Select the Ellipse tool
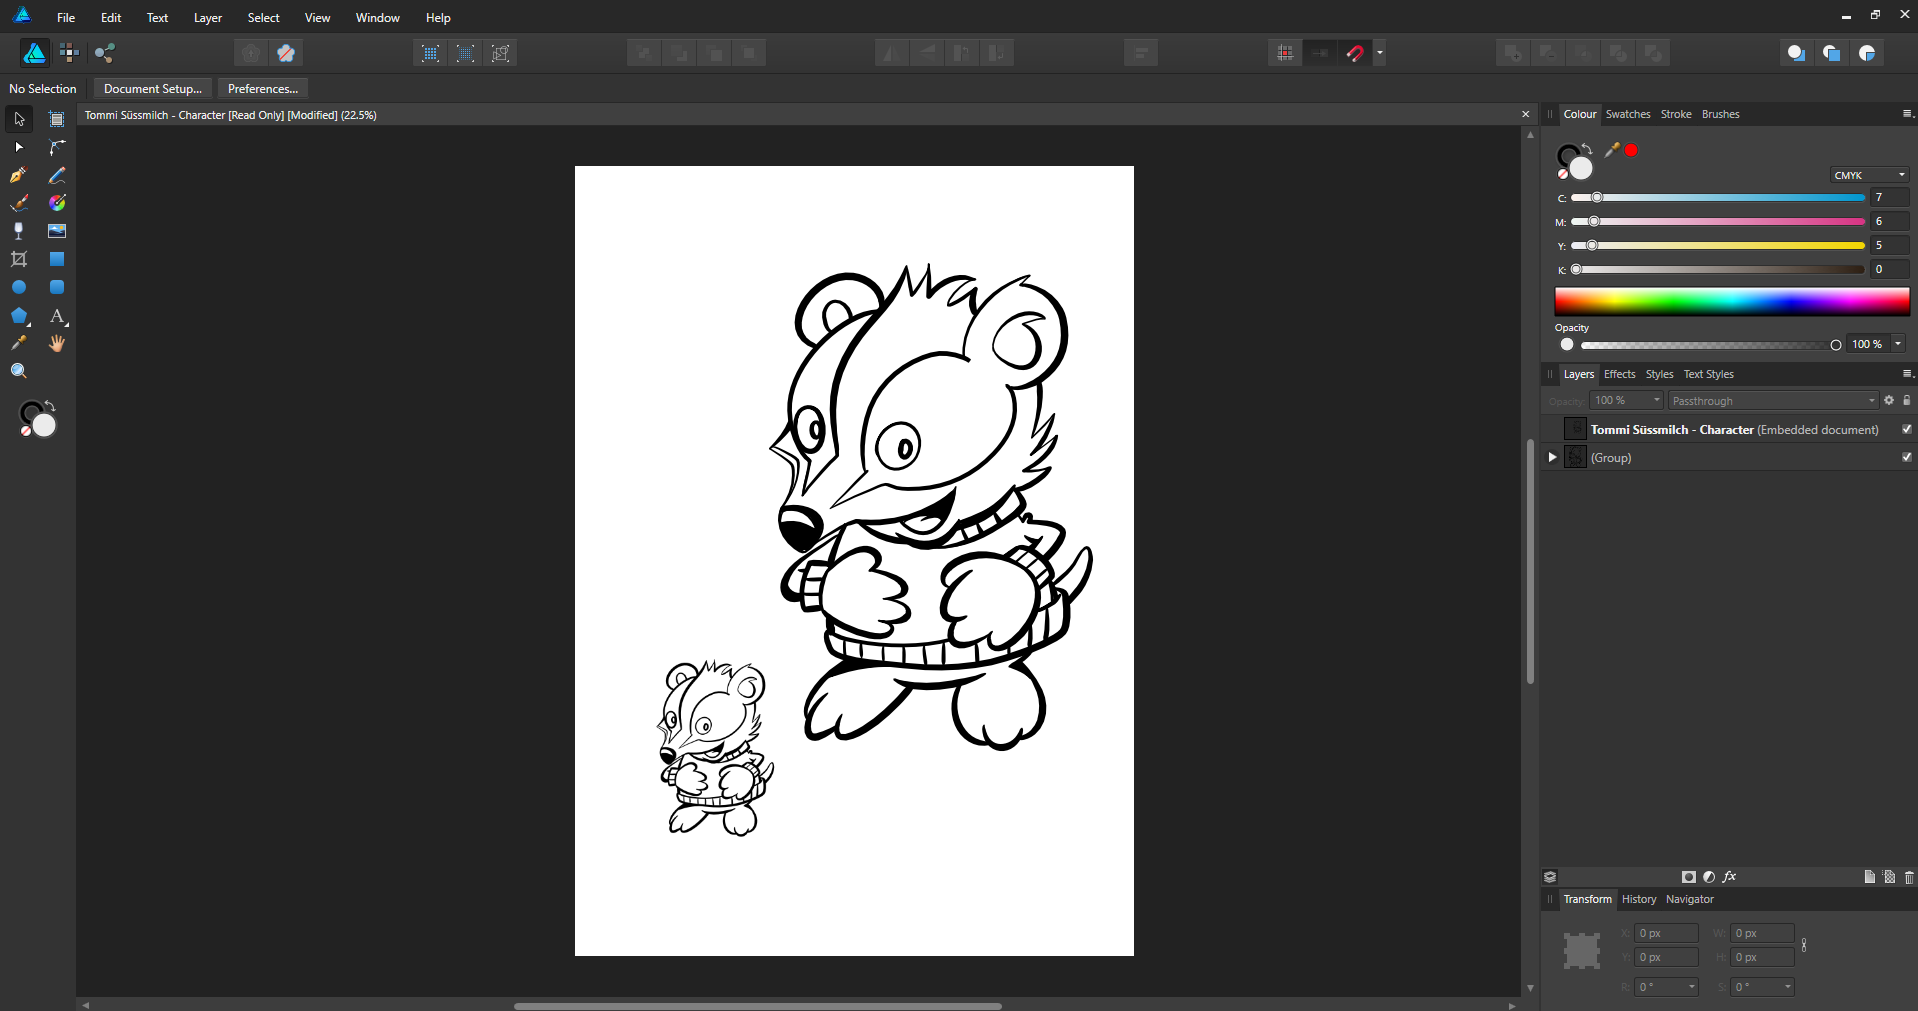The width and height of the screenshot is (1918, 1011). pos(19,287)
